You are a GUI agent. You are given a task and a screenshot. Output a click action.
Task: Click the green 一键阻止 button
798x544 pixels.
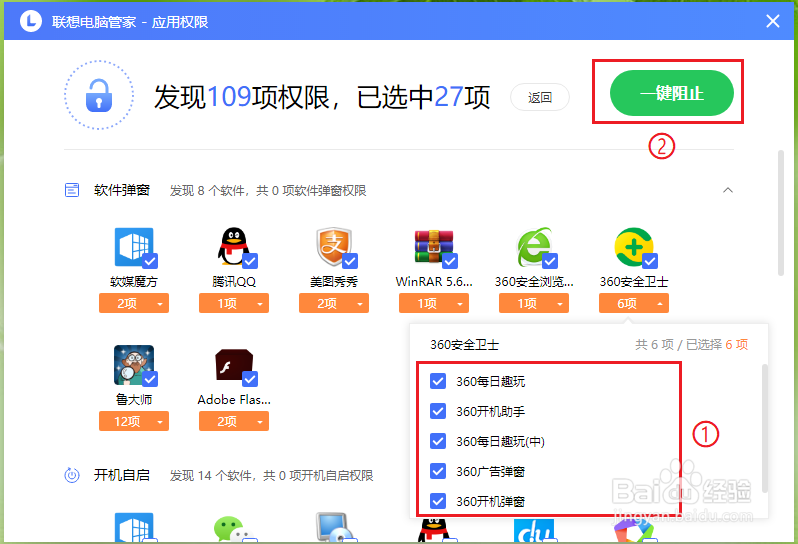coord(672,93)
